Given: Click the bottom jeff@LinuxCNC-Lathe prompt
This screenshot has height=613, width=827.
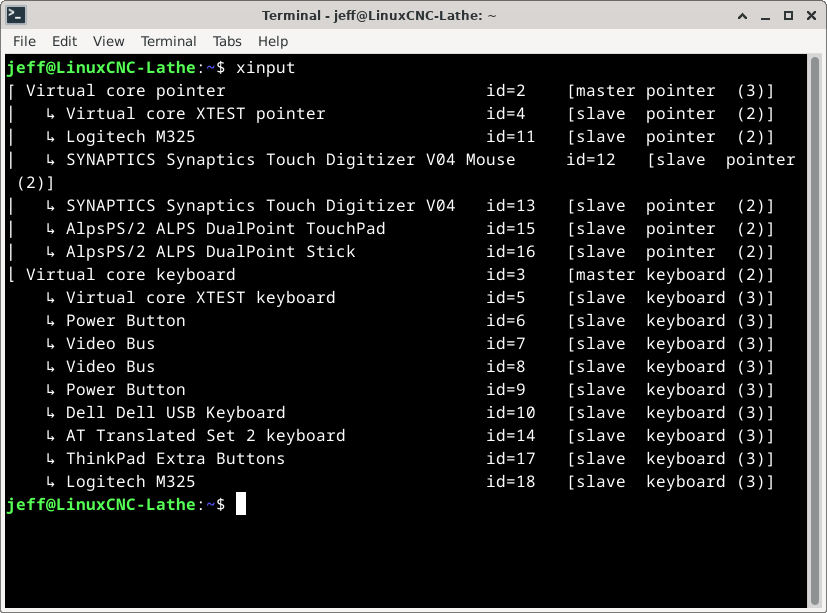Looking at the screenshot, I should coord(116,505).
